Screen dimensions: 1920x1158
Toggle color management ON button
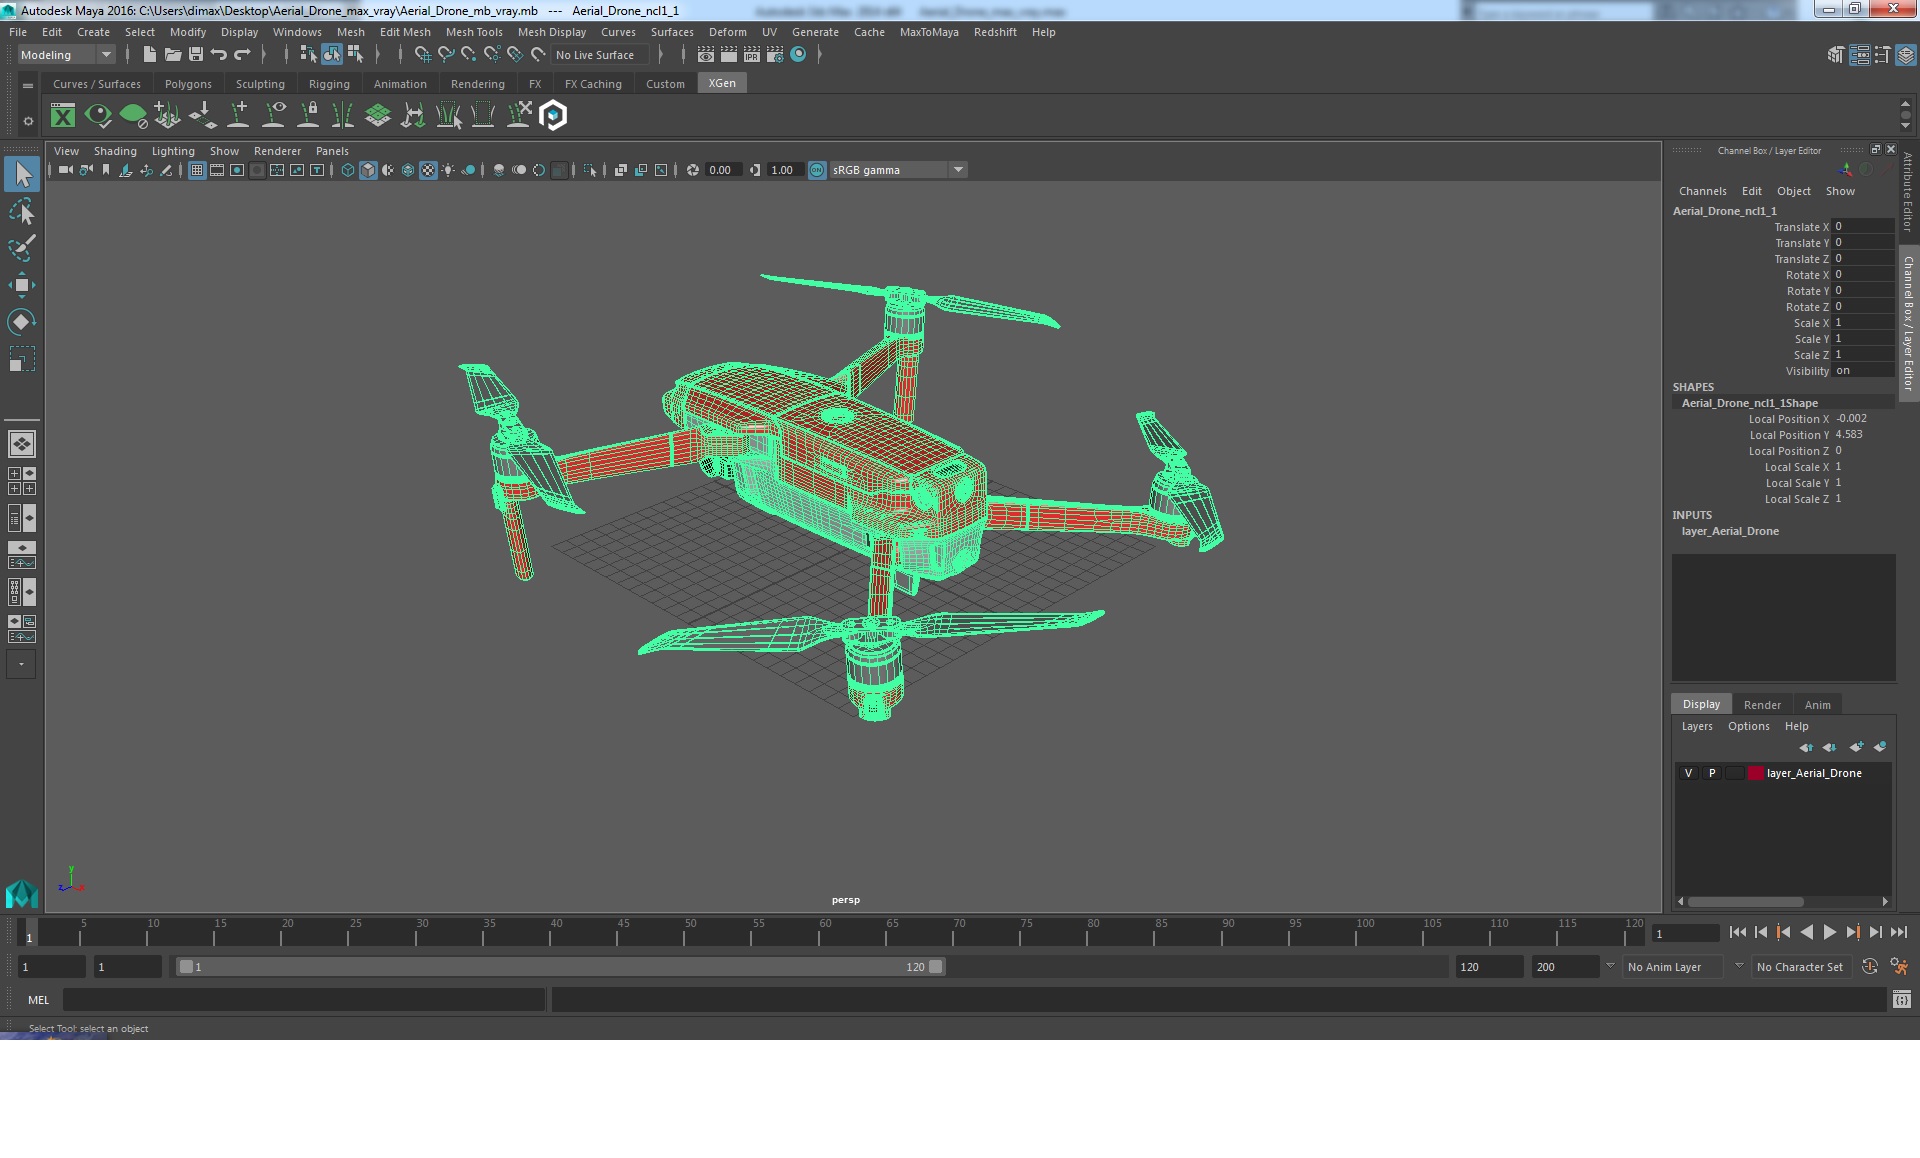(817, 170)
